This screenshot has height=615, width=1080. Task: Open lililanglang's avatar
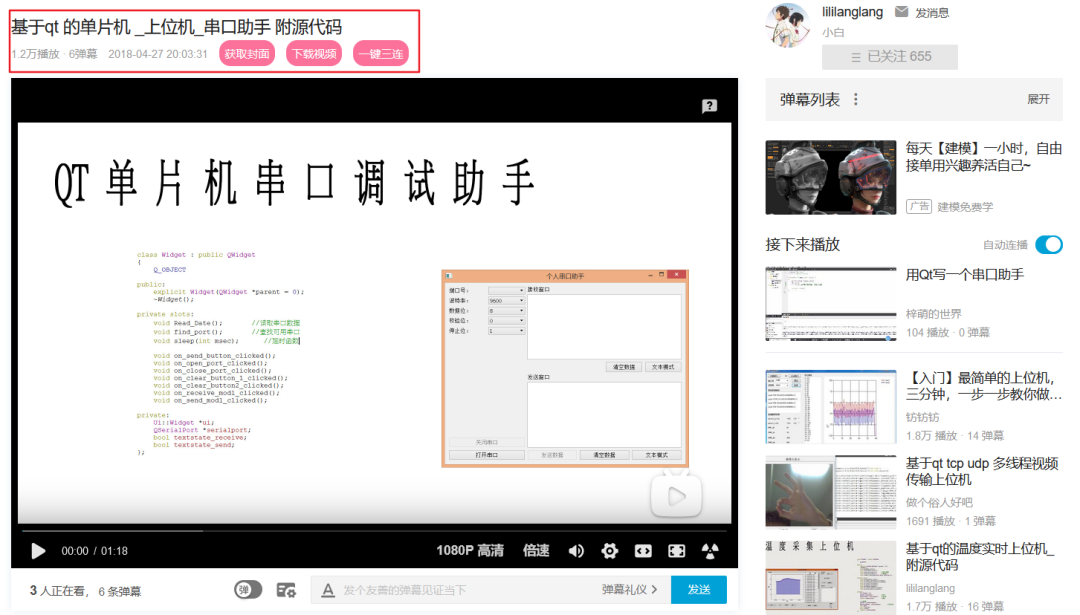[x=787, y=25]
